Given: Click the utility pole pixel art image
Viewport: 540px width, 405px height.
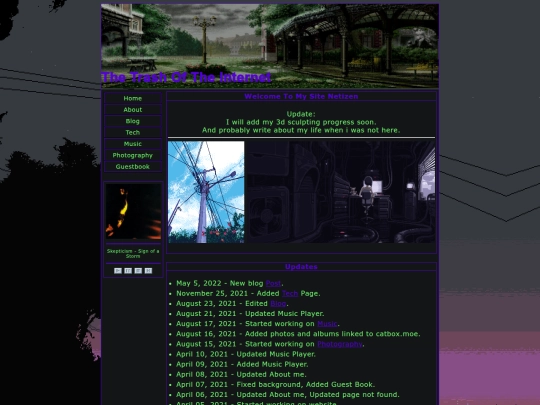Looking at the screenshot, I should tap(206, 192).
